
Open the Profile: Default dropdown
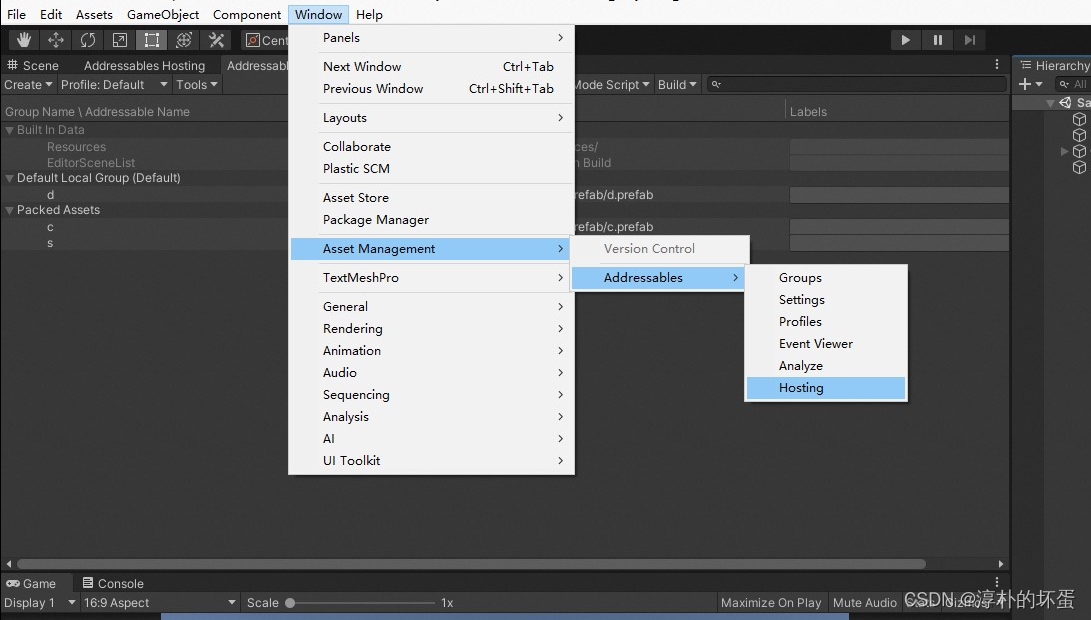114,84
